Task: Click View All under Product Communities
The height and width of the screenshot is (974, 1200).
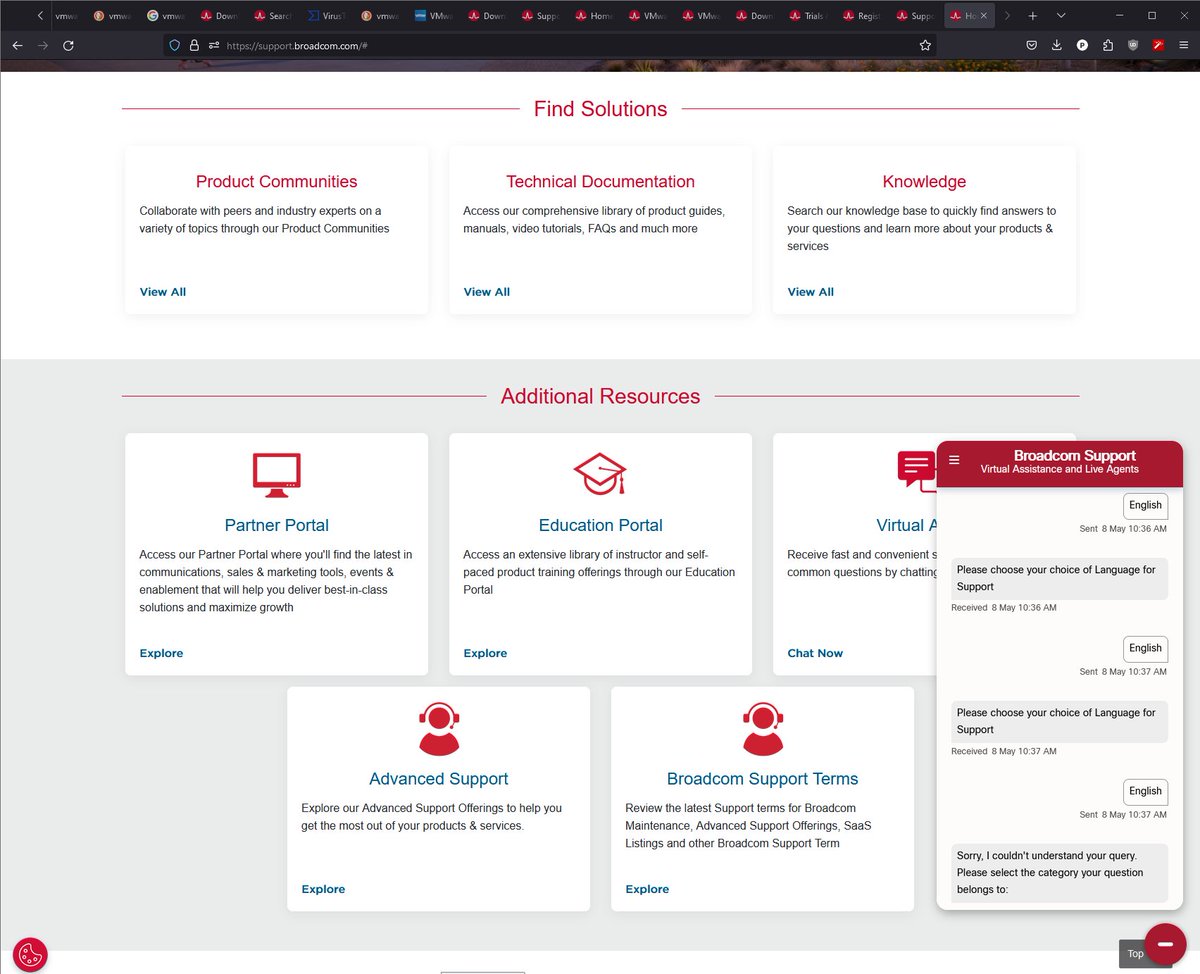Action: [163, 292]
